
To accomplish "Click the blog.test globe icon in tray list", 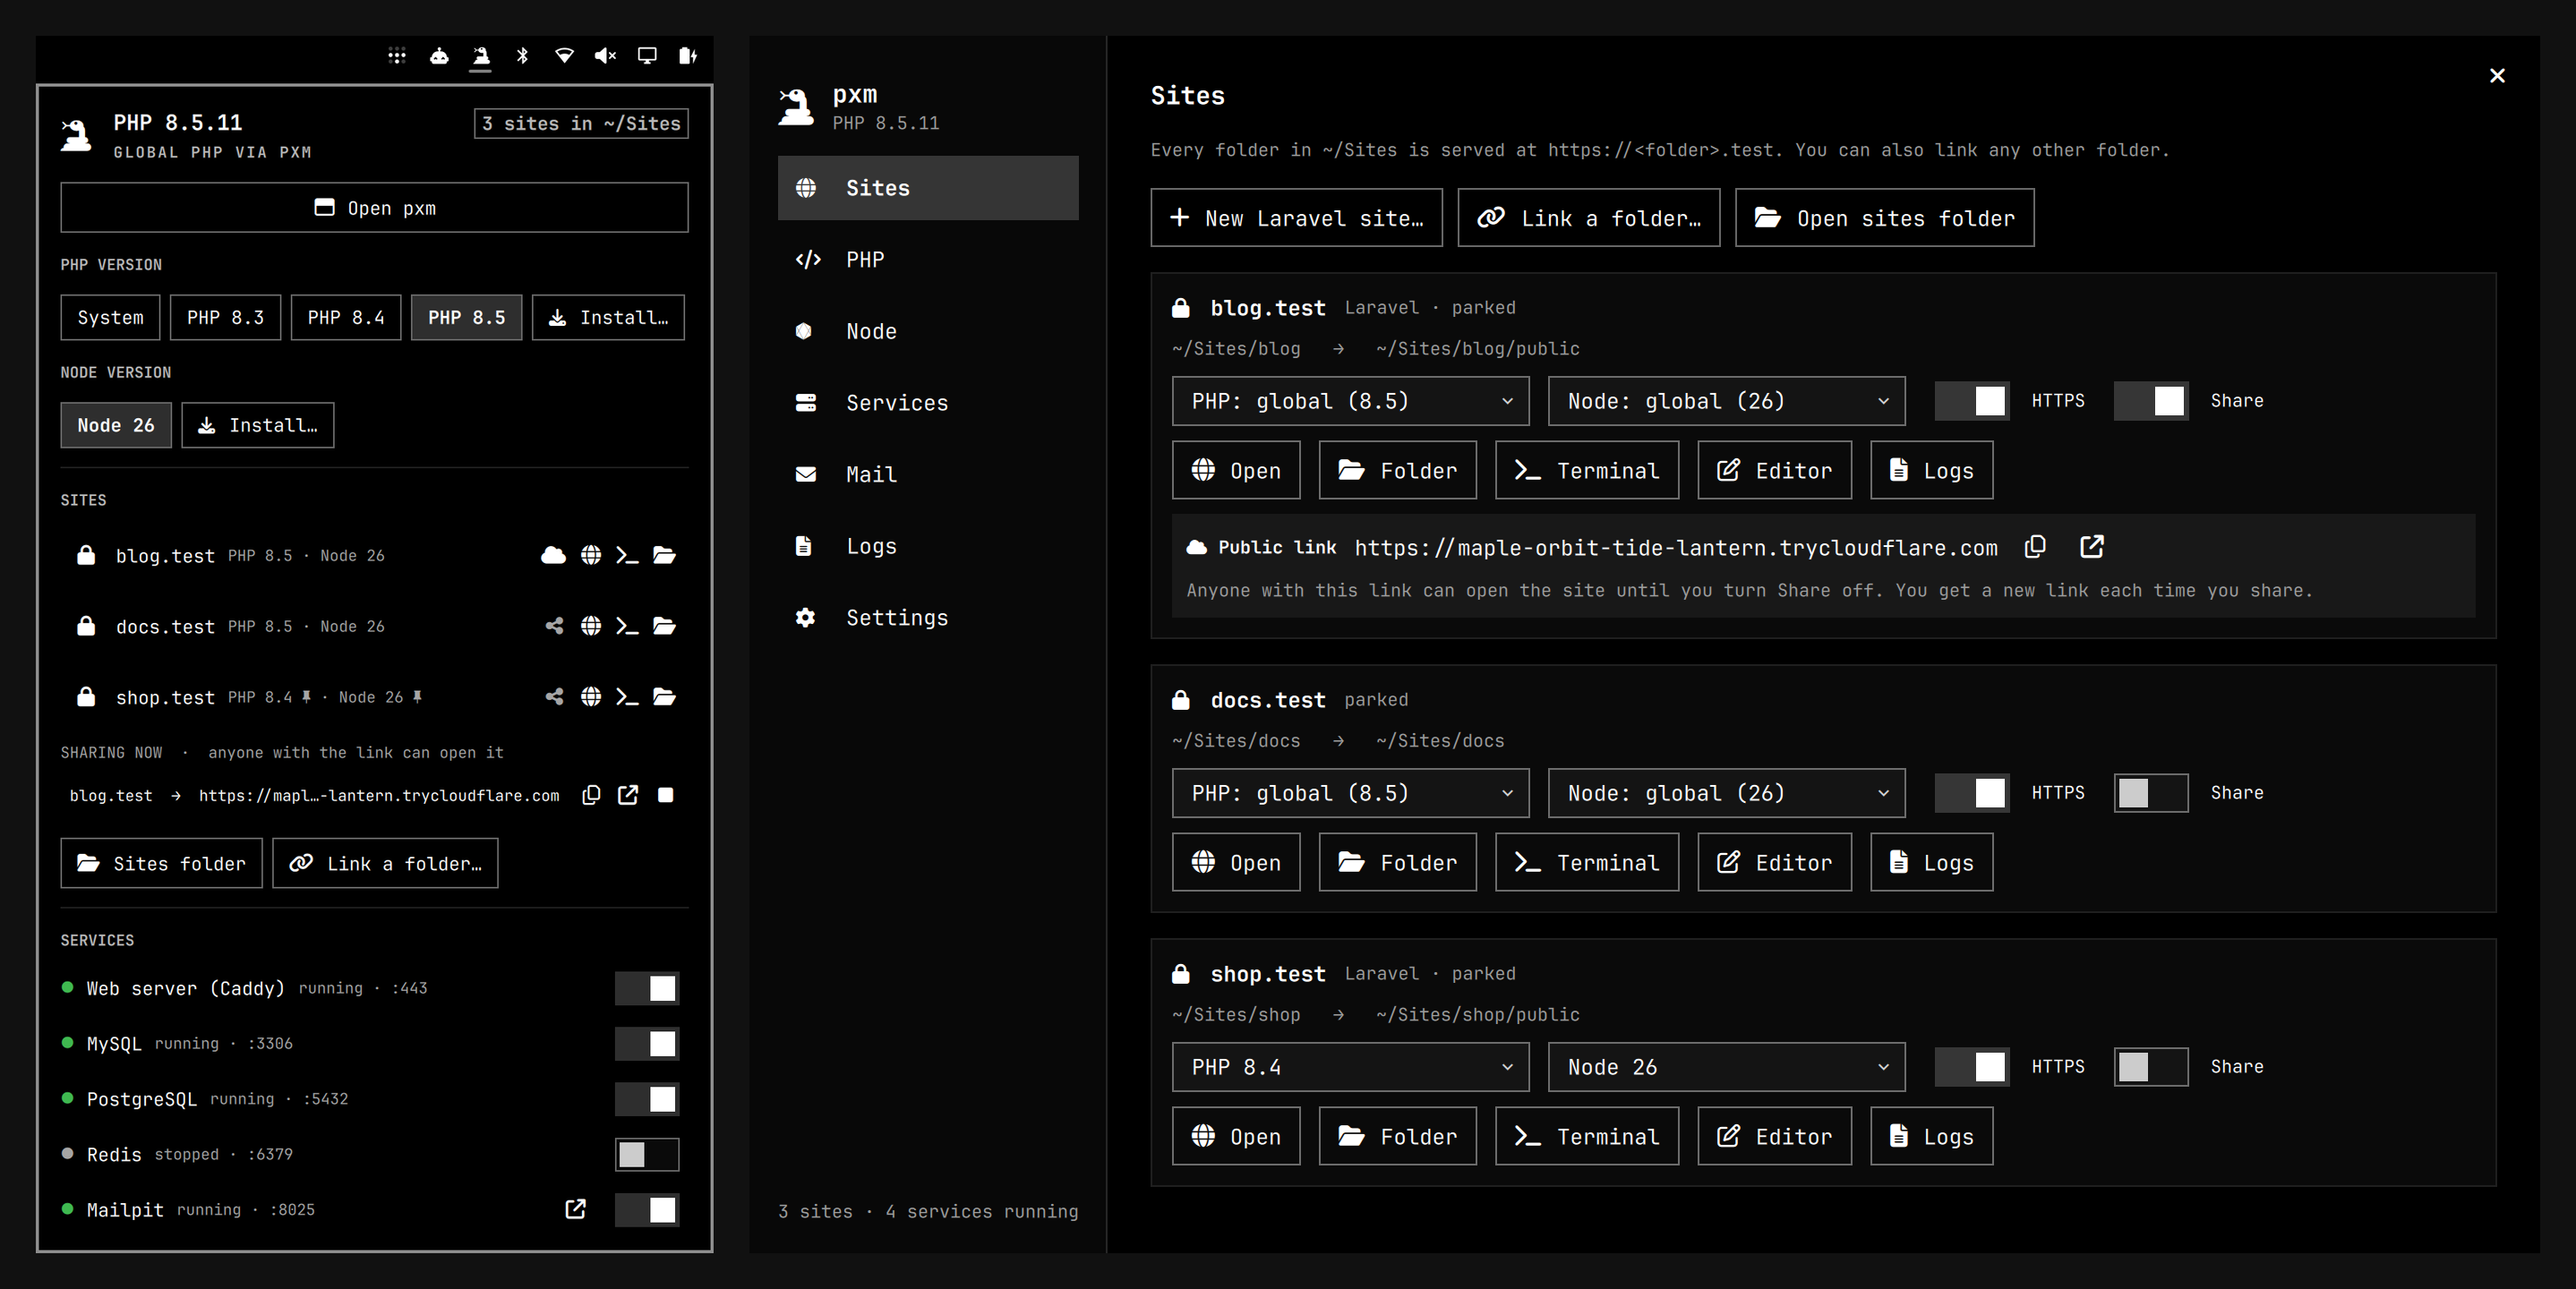I will point(591,555).
